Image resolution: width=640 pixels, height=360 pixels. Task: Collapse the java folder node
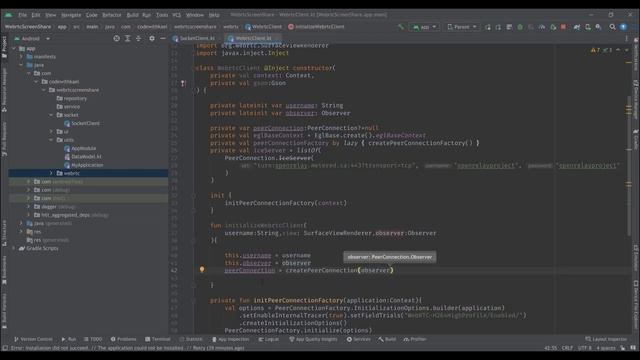click(x=22, y=65)
